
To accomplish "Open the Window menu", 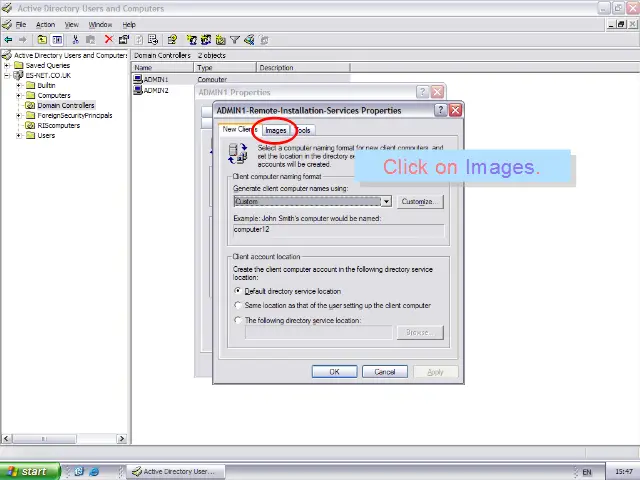I will click(100, 24).
